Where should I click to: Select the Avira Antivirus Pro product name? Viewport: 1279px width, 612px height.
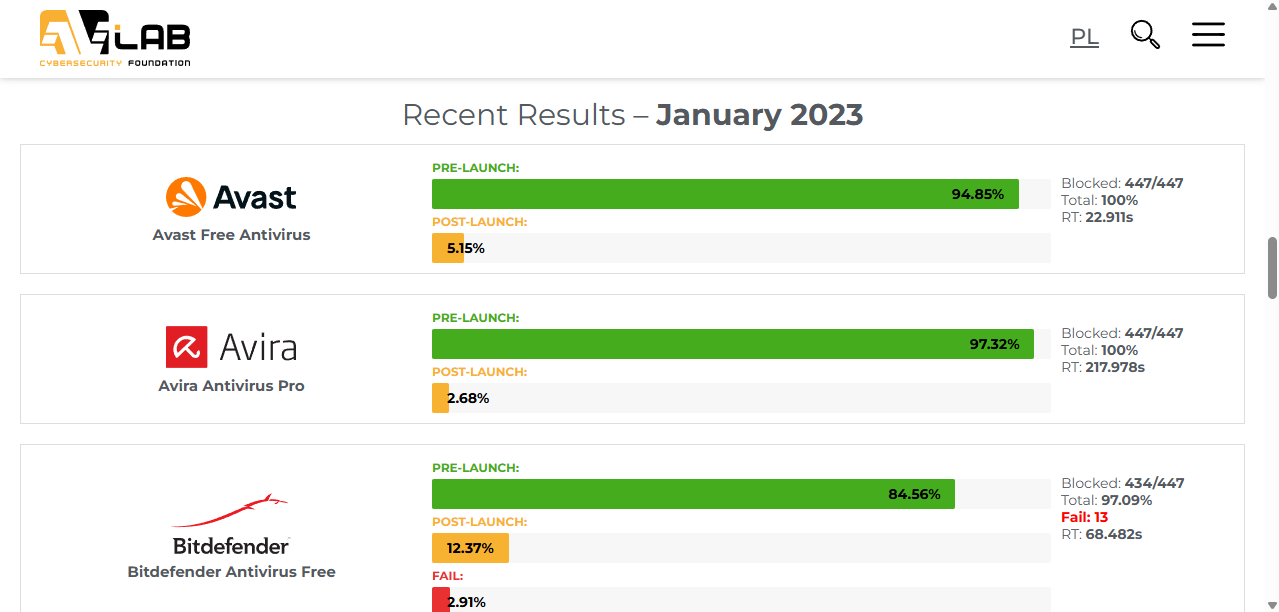(231, 386)
